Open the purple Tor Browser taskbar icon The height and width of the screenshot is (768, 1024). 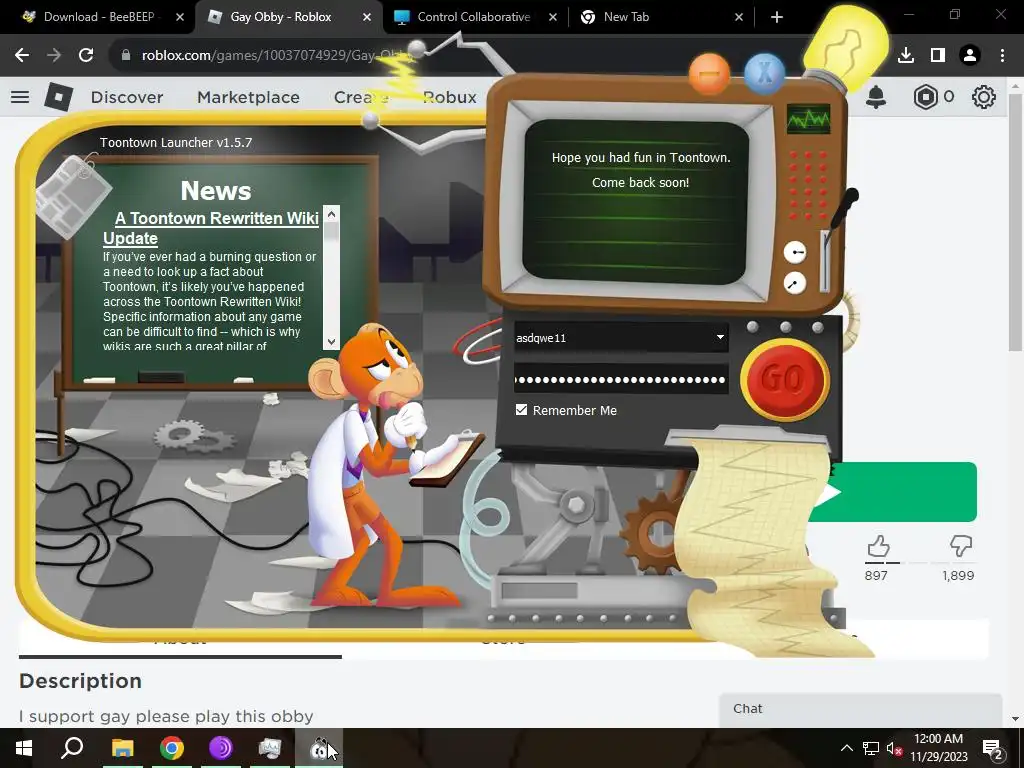(x=221, y=748)
